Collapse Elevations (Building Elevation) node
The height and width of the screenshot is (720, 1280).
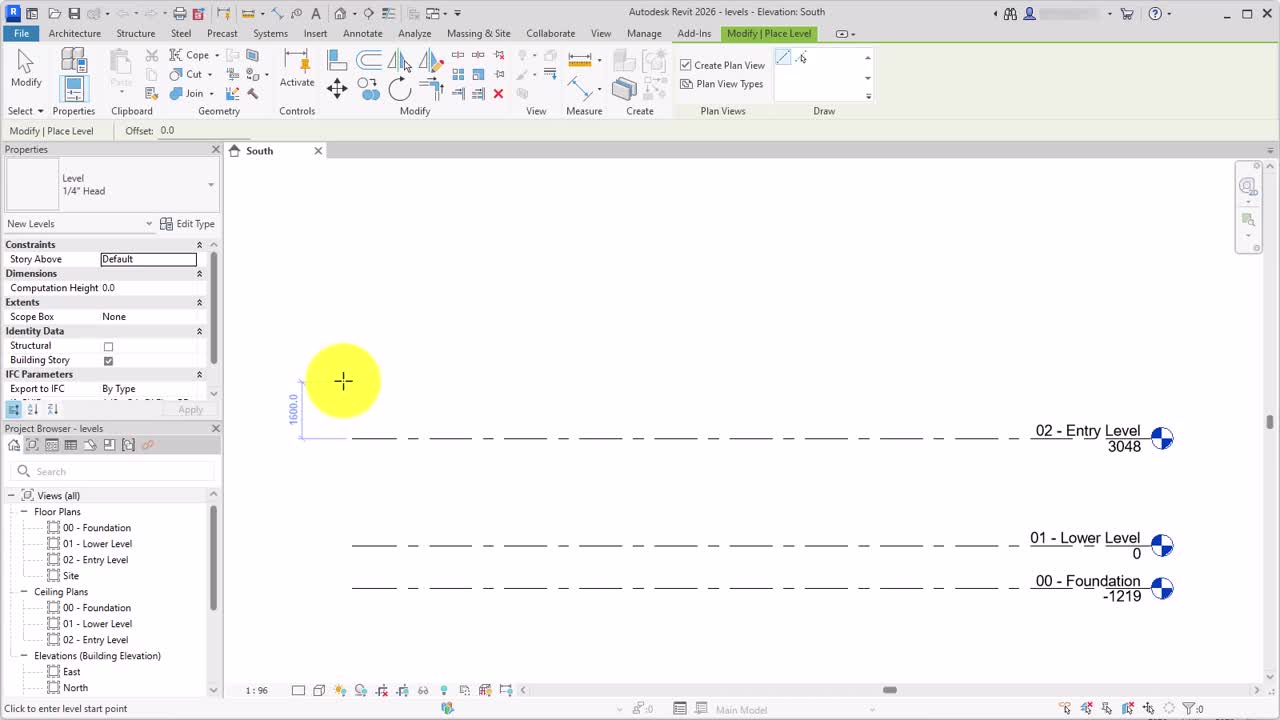(25, 656)
